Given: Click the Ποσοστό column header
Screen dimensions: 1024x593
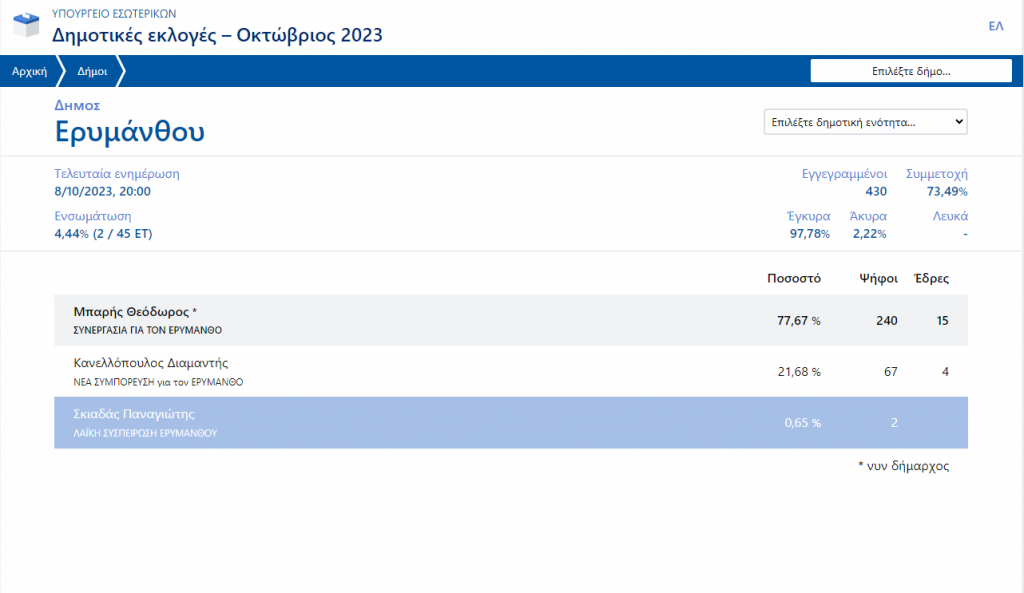Looking at the screenshot, I should [x=793, y=278].
